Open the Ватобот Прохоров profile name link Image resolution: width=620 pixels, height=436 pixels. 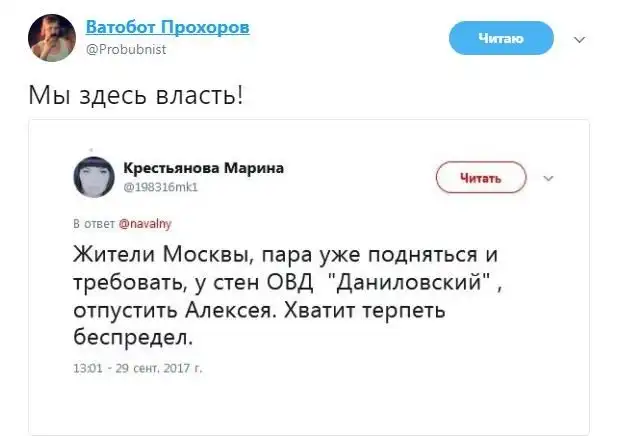click(167, 27)
